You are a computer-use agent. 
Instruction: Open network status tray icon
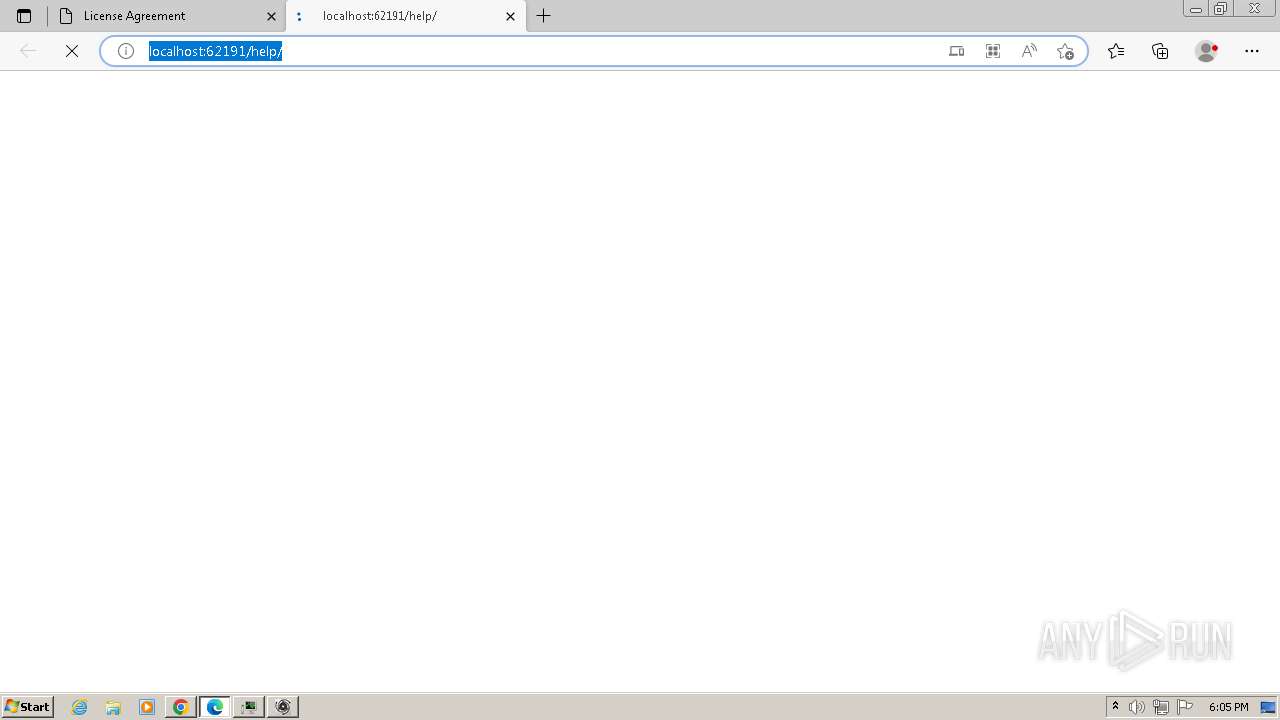tap(1161, 707)
